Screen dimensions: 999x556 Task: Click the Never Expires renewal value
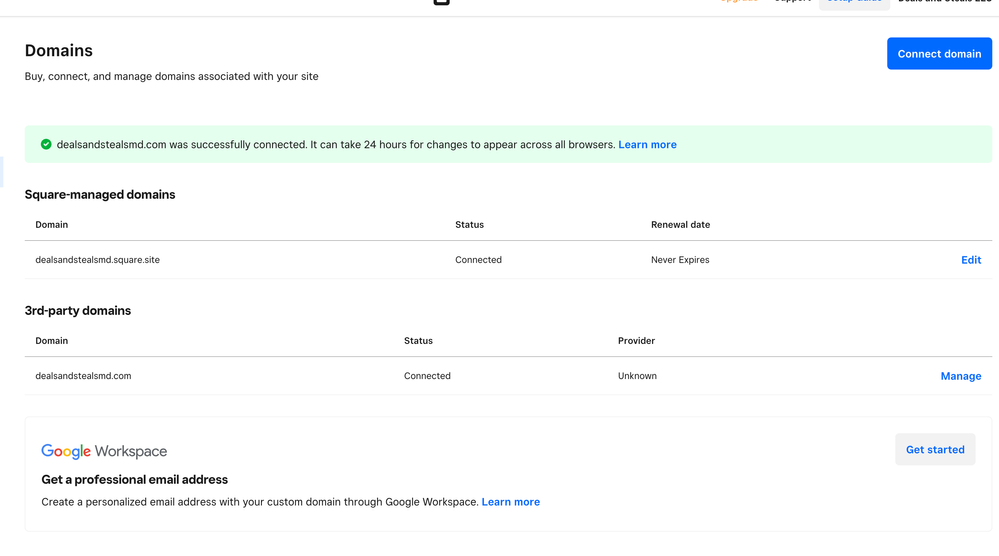[680, 260]
